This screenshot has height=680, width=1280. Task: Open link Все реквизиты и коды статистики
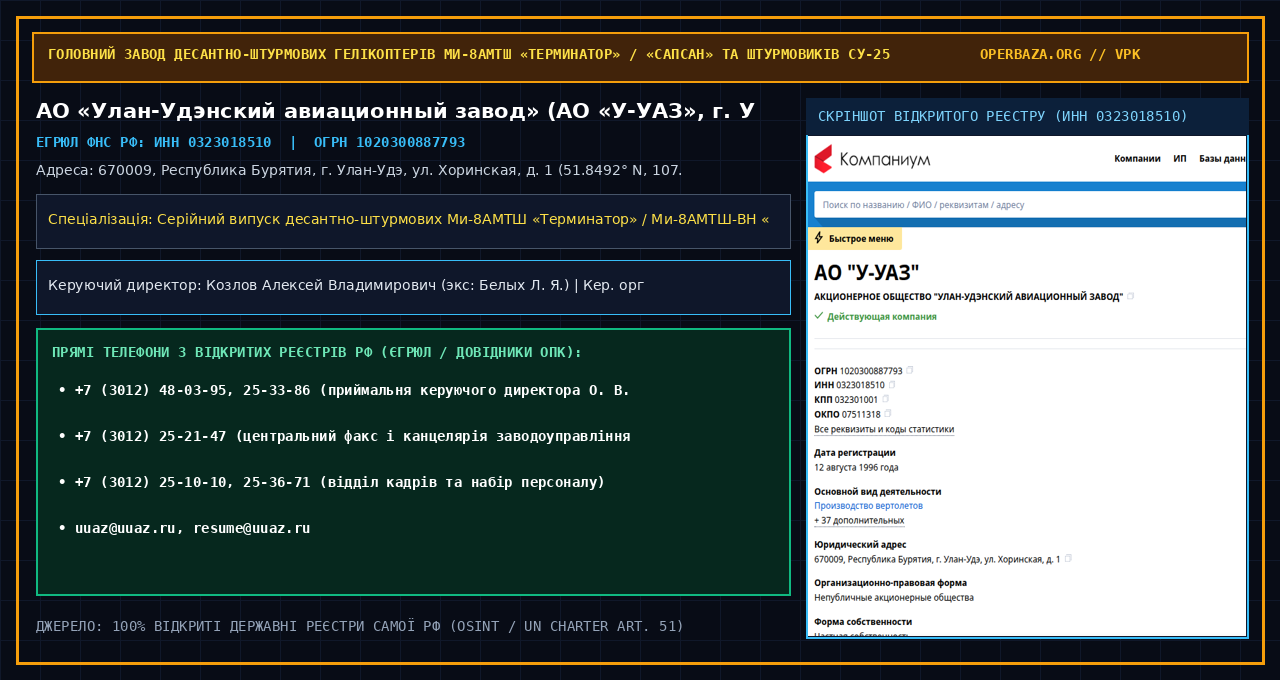[884, 429]
